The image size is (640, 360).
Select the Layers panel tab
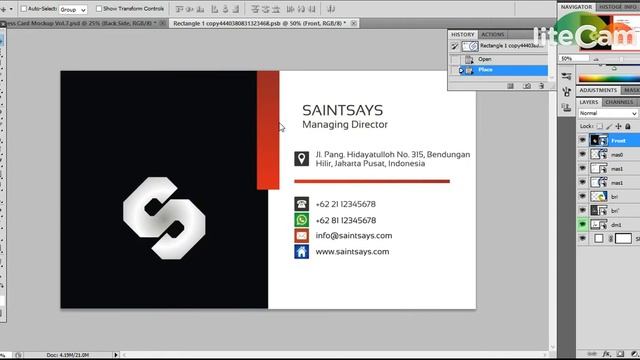[x=589, y=102]
